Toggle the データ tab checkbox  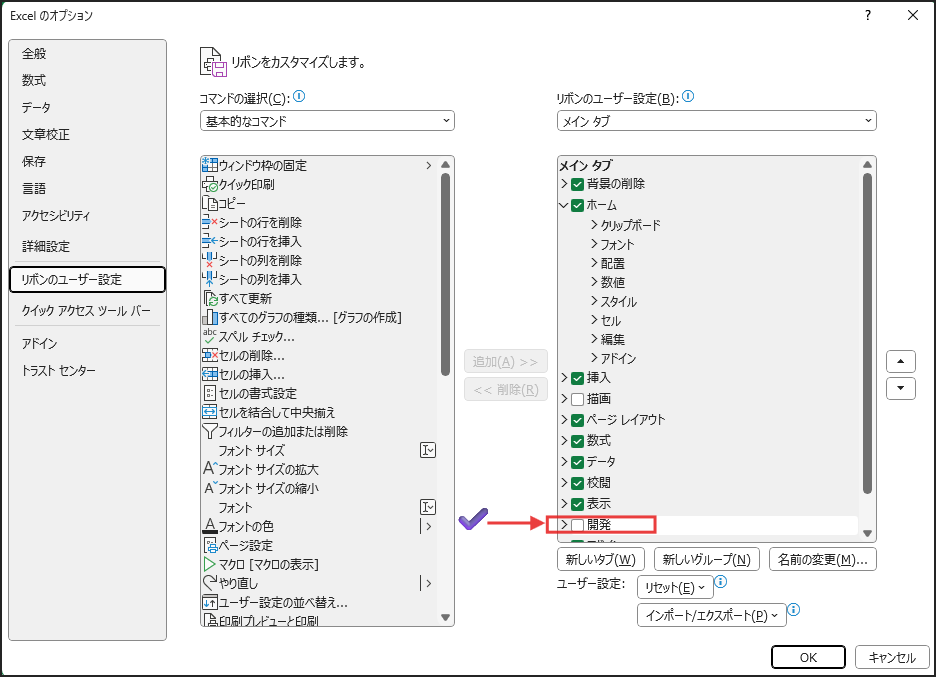point(577,462)
